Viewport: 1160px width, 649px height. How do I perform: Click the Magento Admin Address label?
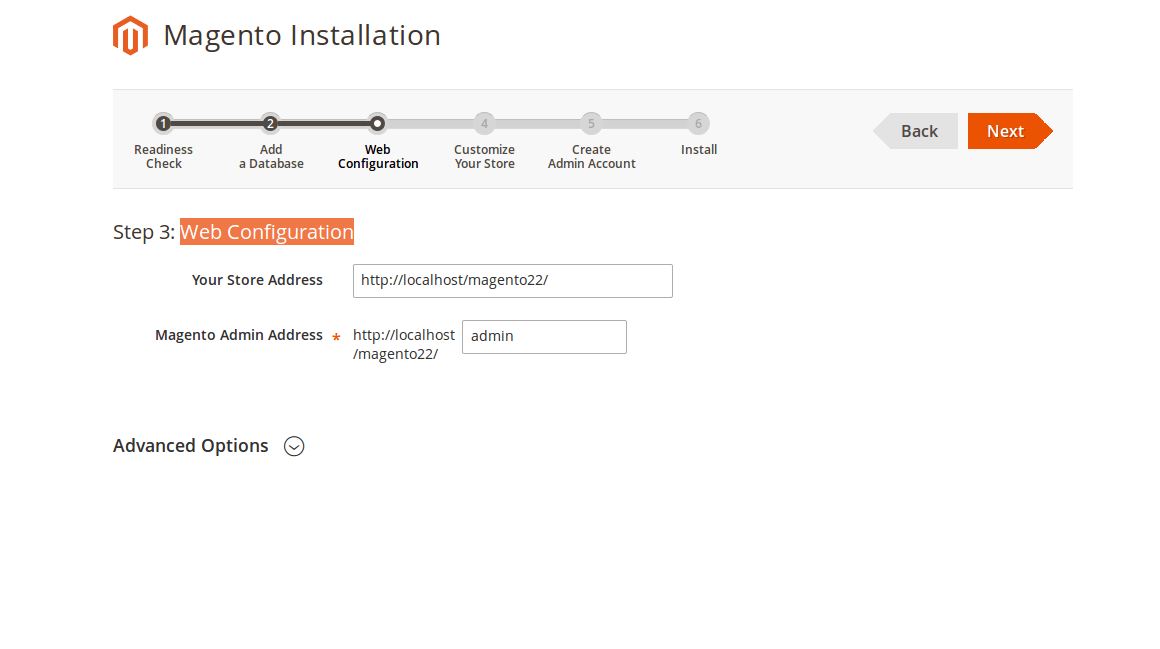click(x=239, y=335)
